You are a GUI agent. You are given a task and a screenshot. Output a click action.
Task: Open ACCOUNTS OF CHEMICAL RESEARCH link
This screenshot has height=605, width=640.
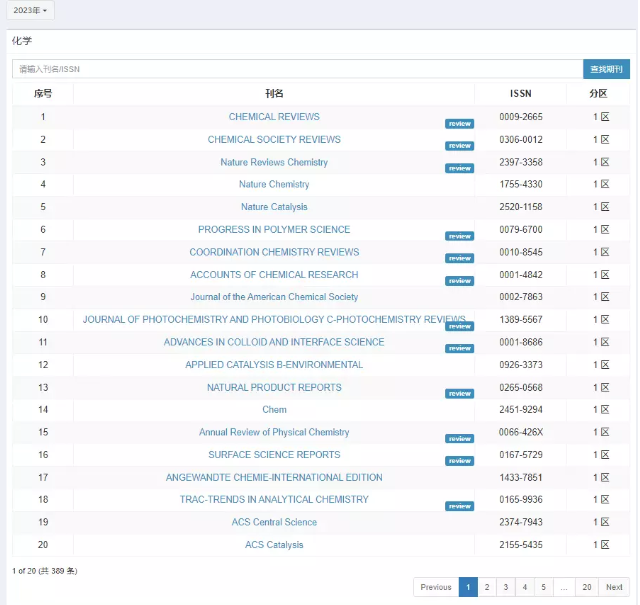(274, 274)
